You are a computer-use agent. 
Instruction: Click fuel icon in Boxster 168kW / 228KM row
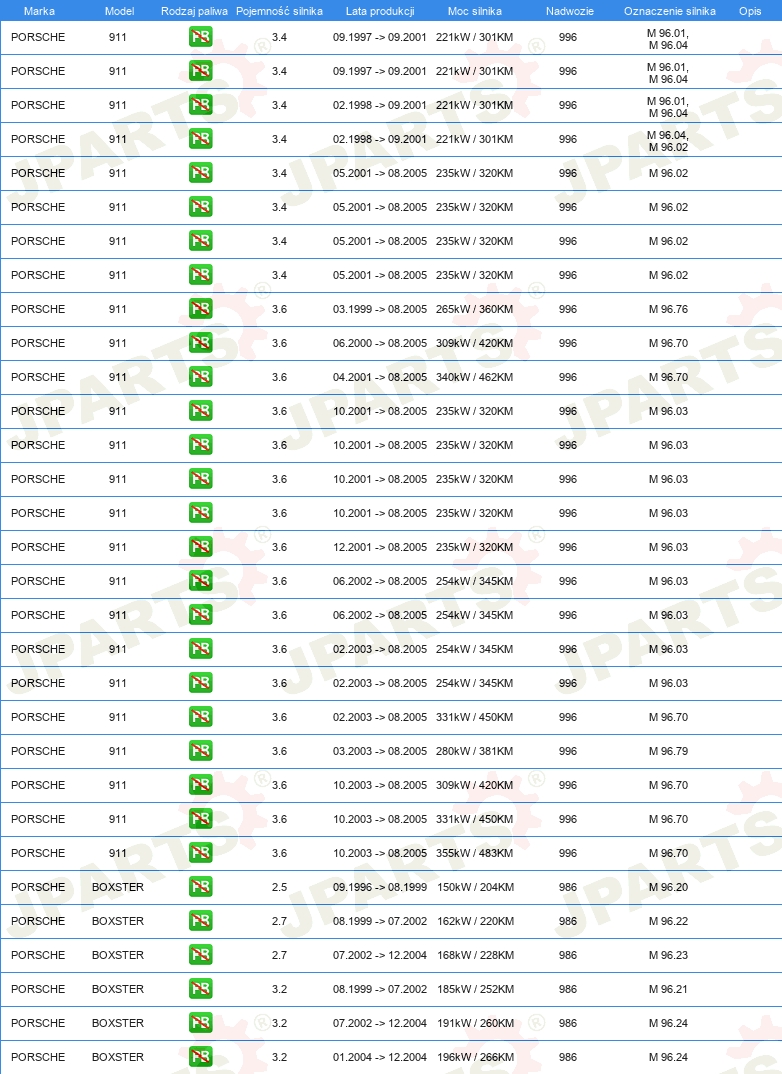(201, 955)
